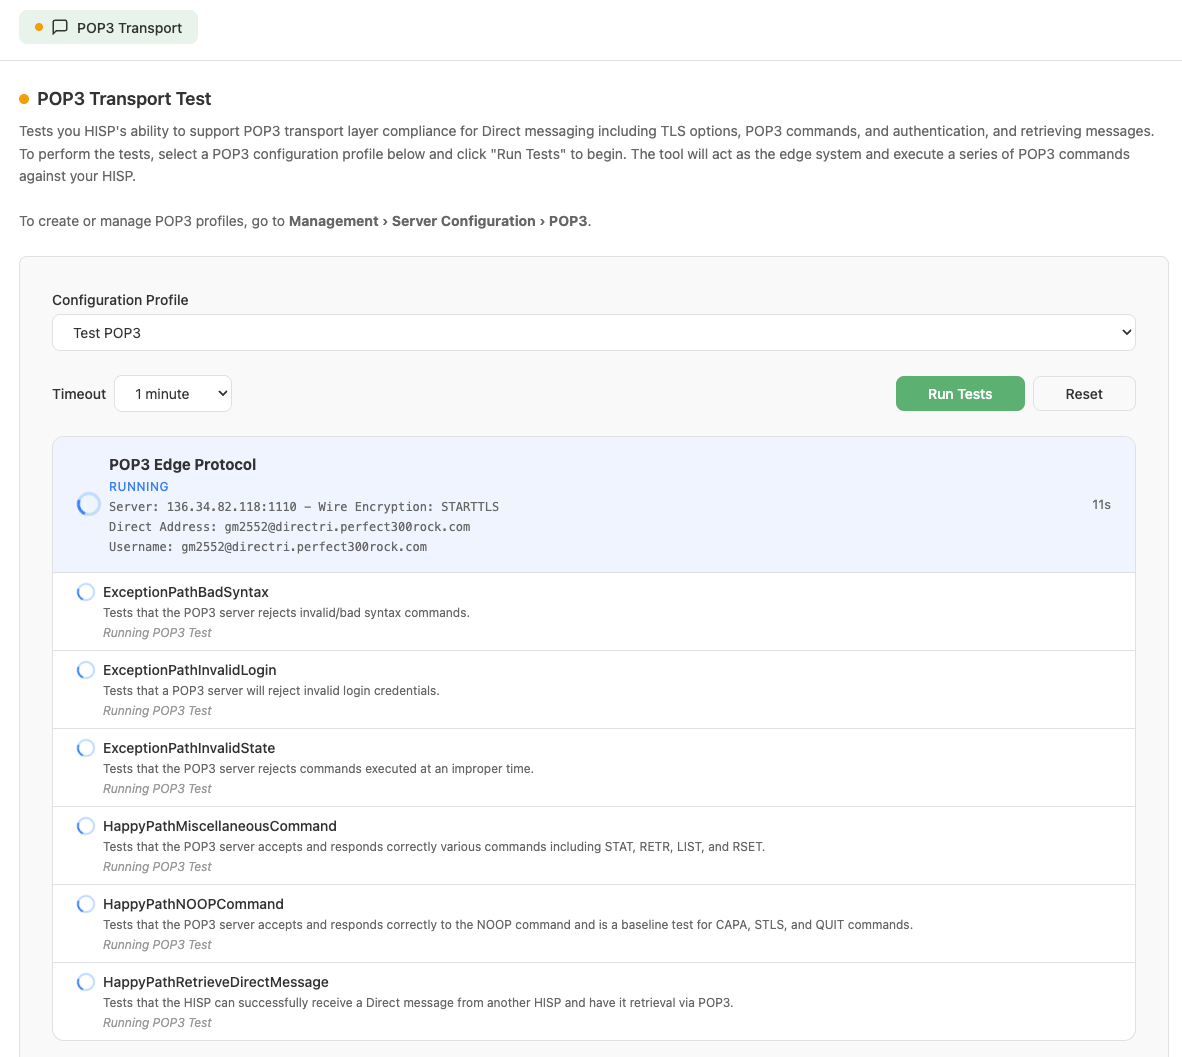The image size is (1182, 1057).
Task: Open the Configuration Profile dropdown
Action: 593,332
